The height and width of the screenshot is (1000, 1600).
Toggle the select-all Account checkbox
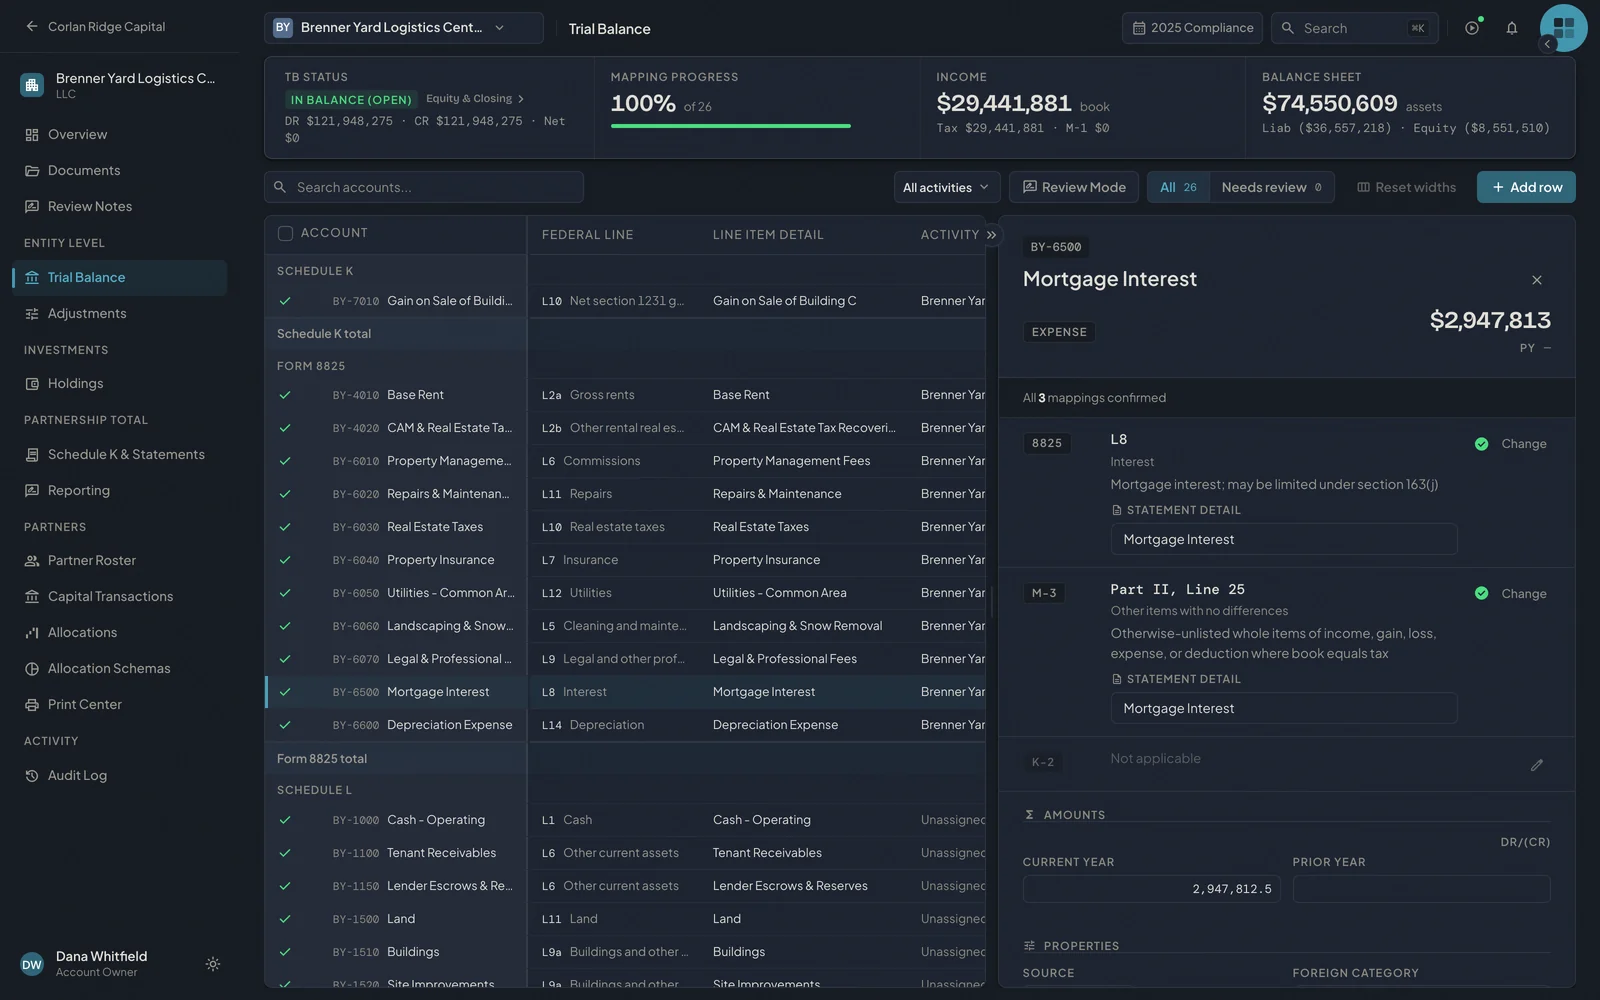point(285,233)
